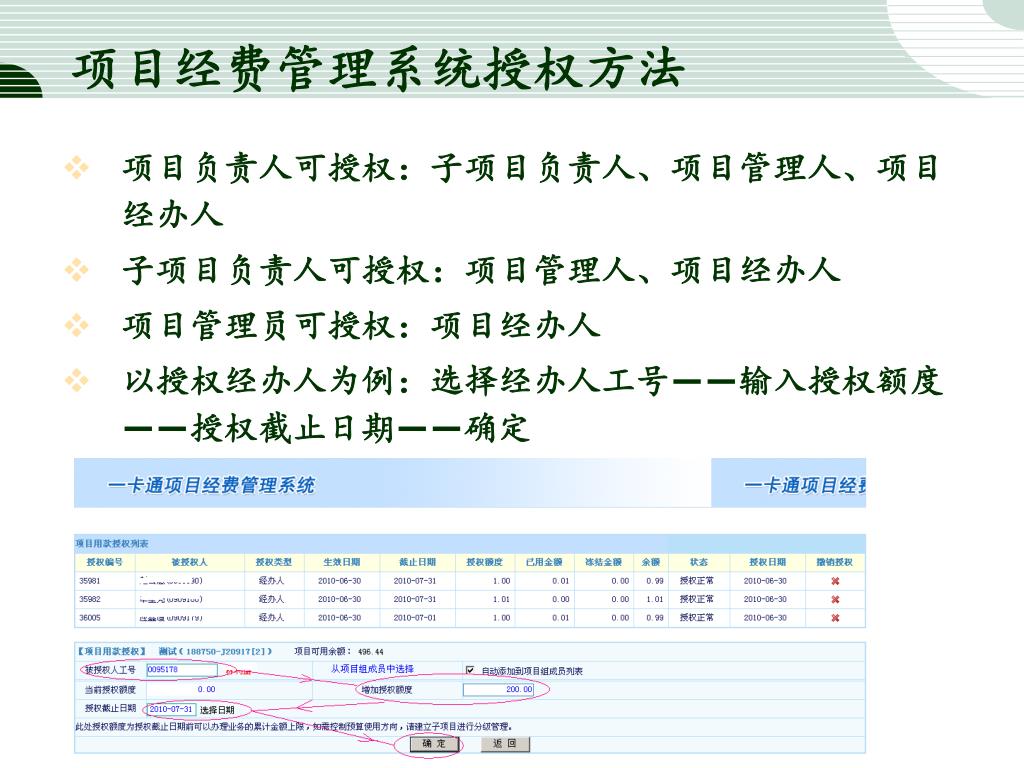Click the 冻结金额 column header
1024x768 pixels.
point(603,562)
